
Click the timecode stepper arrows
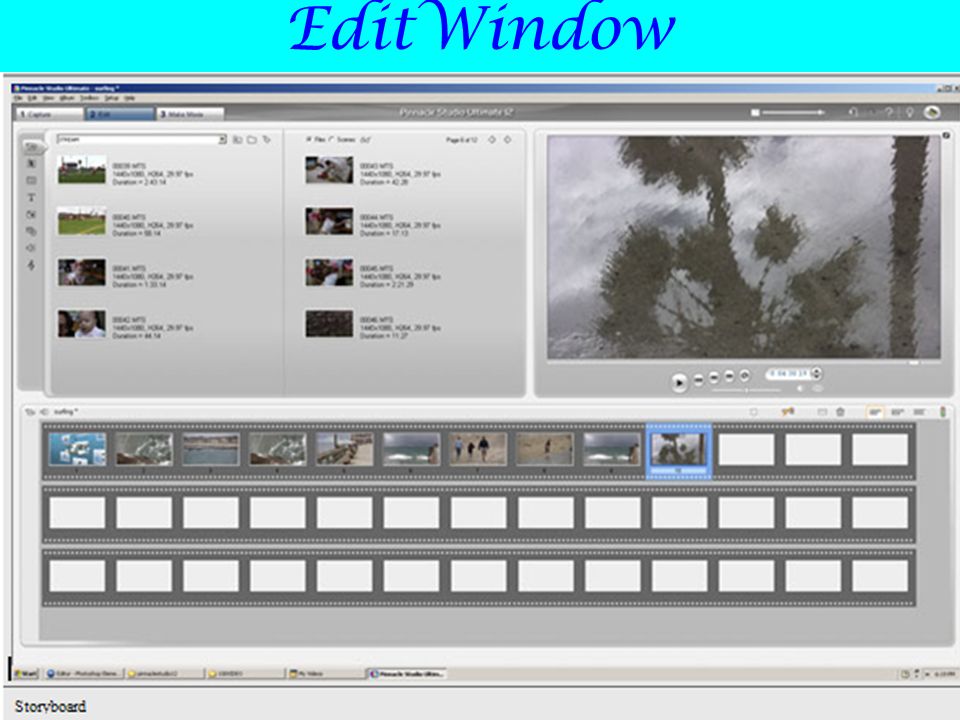click(816, 373)
